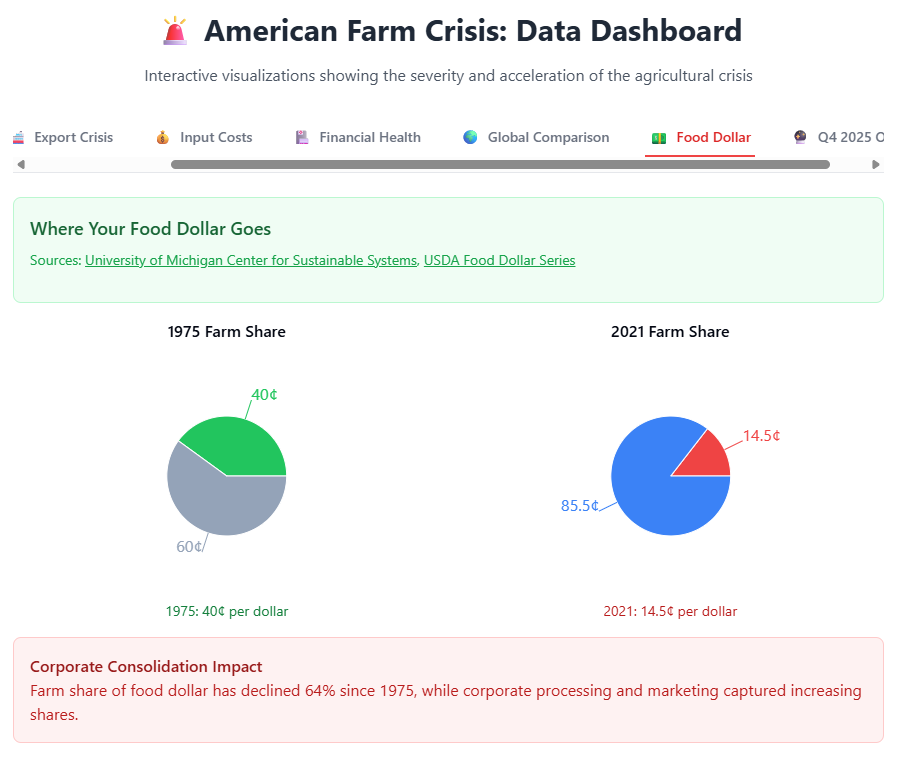Click the horizontal tab scrollbar thumb
Image resolution: width=897 pixels, height=764 pixels.
(x=500, y=164)
